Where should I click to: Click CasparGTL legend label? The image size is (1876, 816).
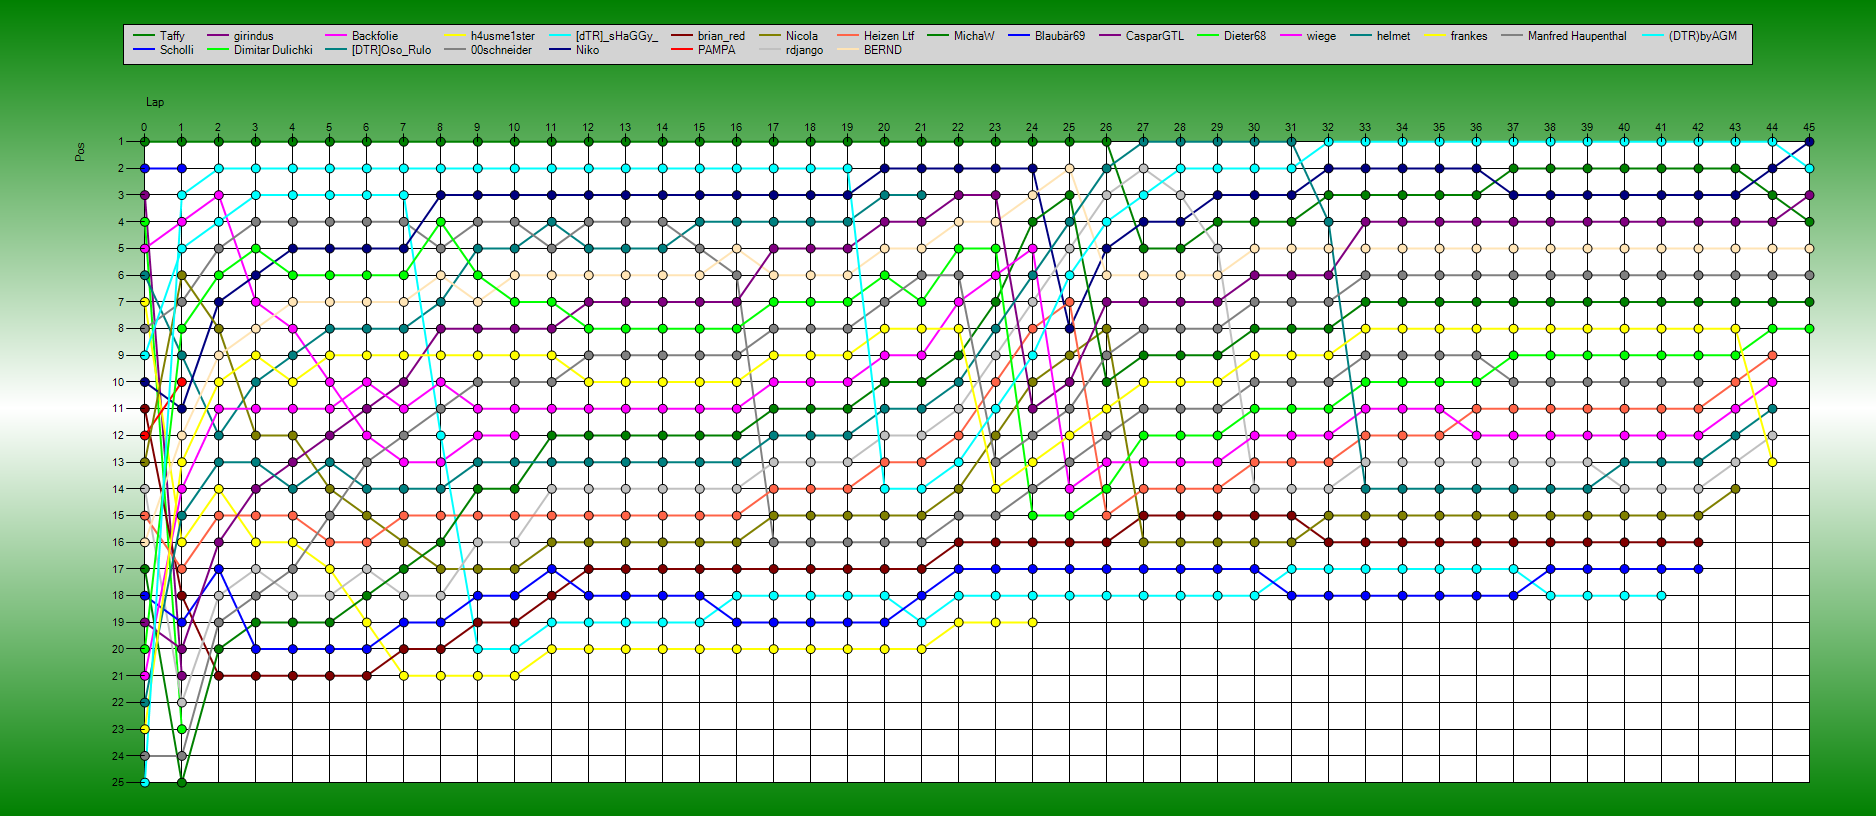coord(1154,36)
